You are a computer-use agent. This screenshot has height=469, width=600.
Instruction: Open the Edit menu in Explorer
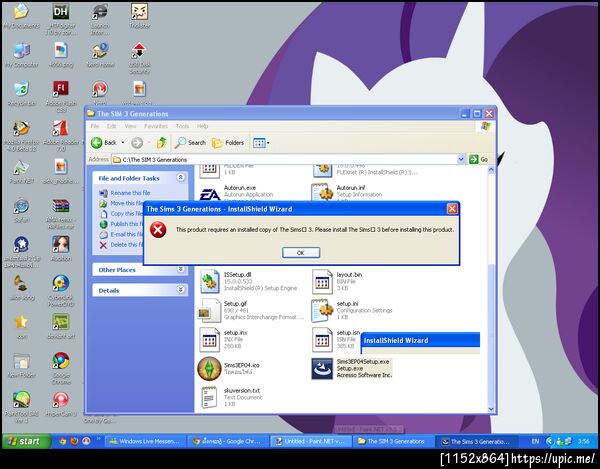pos(112,126)
